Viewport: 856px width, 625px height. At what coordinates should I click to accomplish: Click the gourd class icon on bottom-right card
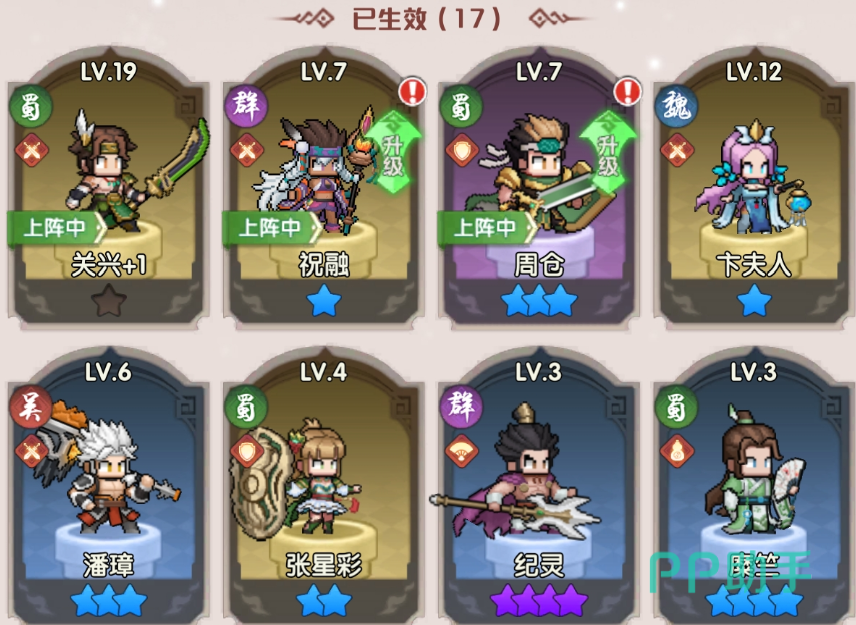tap(677, 451)
